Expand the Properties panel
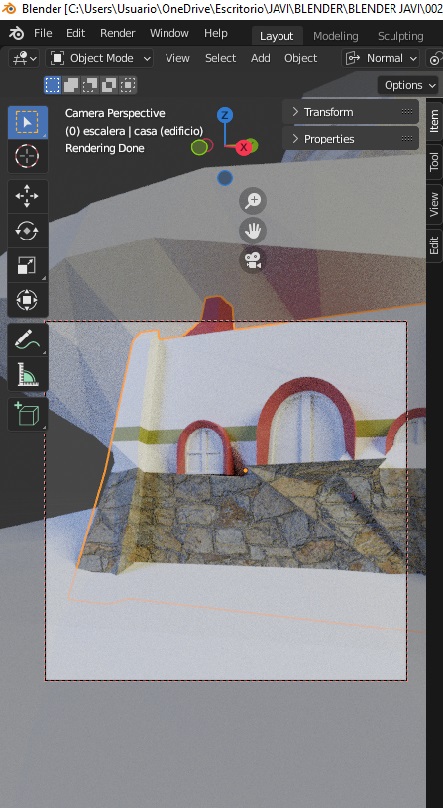 (x=350, y=139)
